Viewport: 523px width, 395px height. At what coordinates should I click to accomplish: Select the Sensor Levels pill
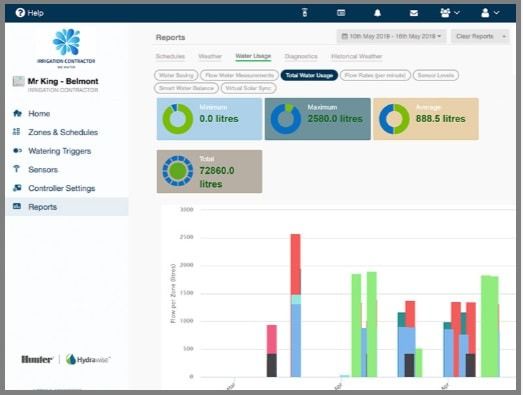tap(436, 75)
